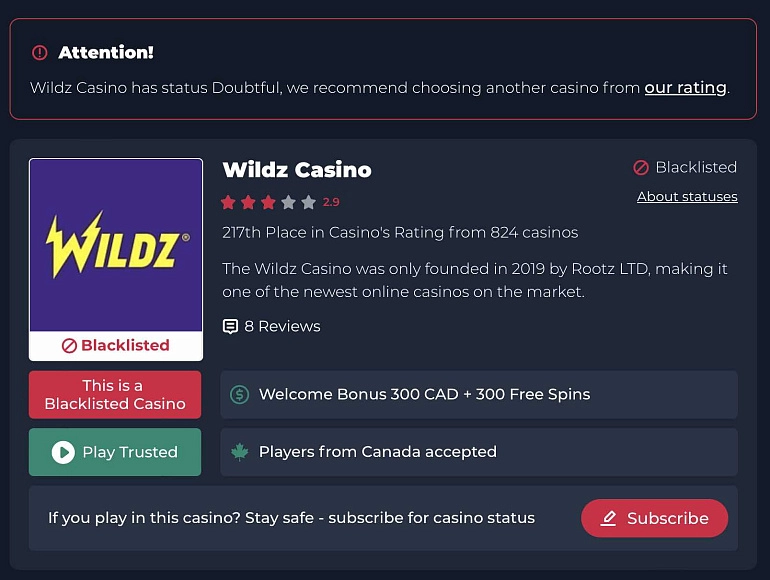Click the red 'This is a Blacklisted Casino' button
This screenshot has height=580, width=770.
115,395
